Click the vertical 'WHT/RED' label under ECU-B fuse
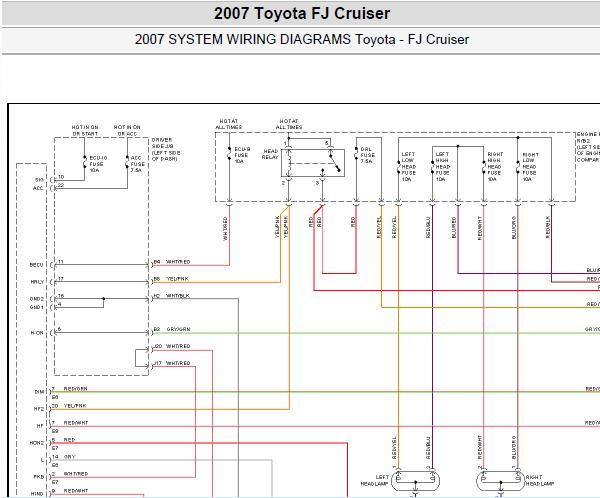 pos(225,229)
